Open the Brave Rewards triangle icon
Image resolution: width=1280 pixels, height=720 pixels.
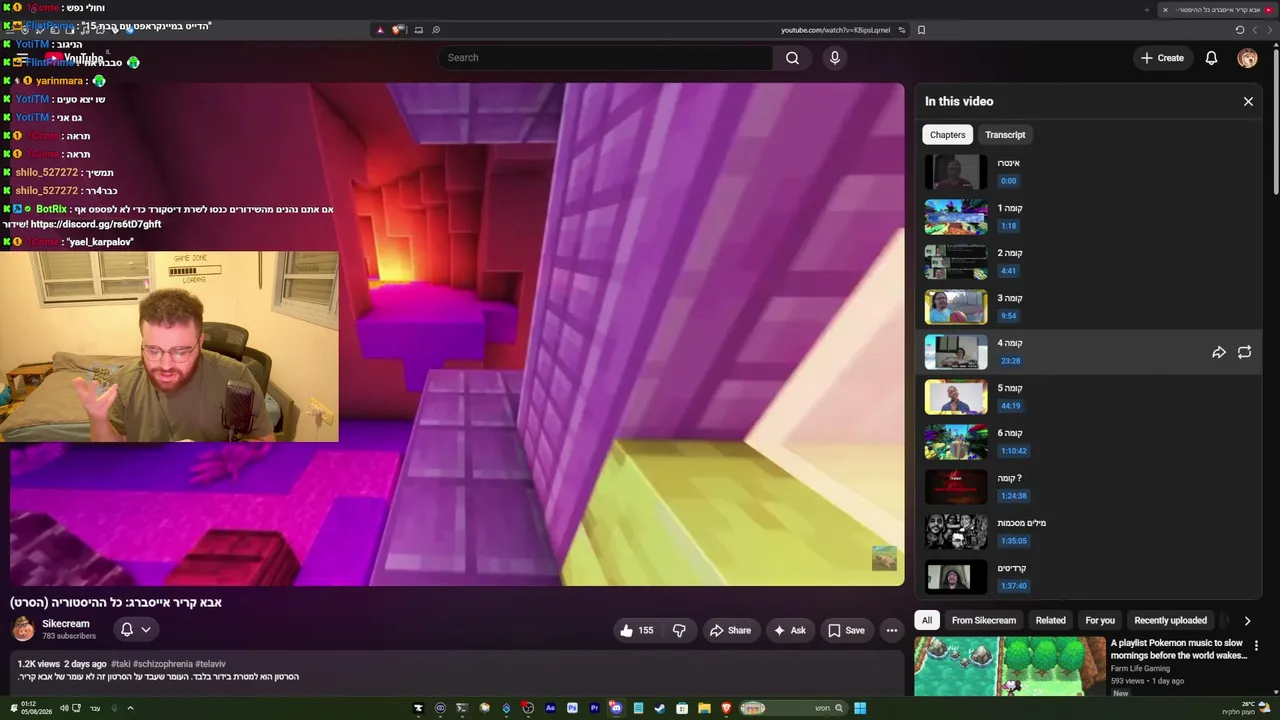tap(380, 30)
